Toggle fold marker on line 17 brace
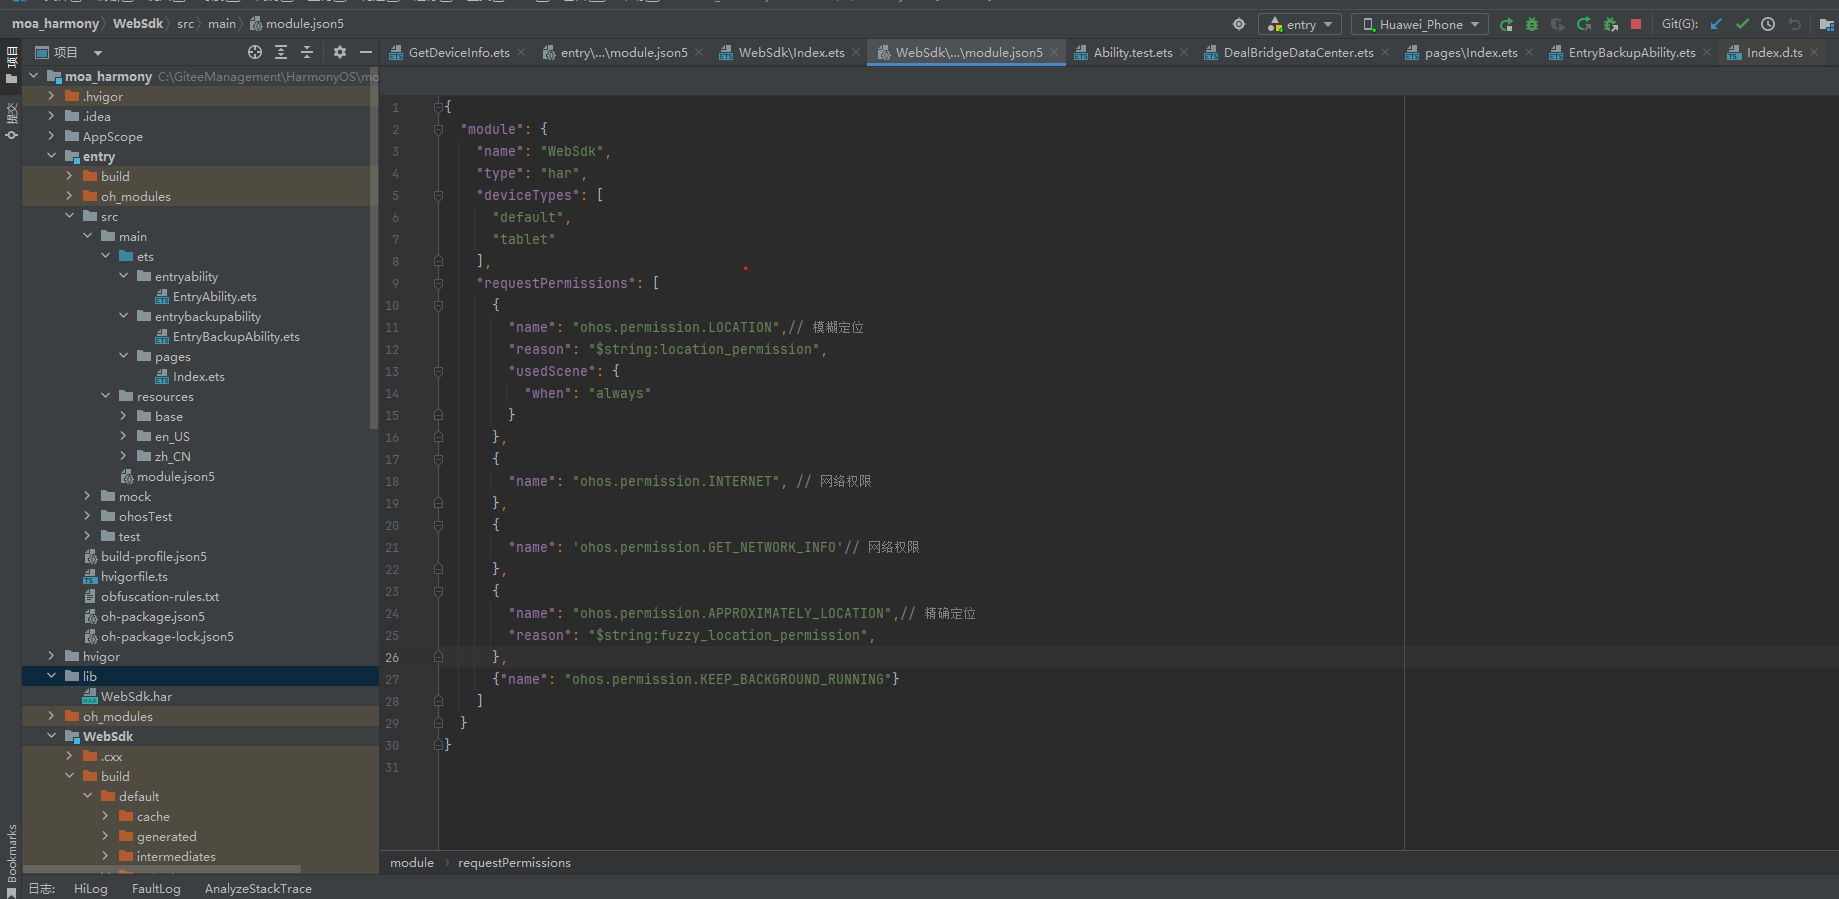 (438, 459)
